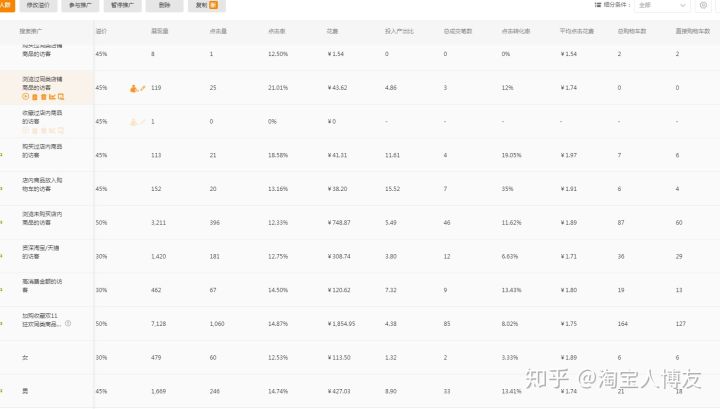The image size is (720, 409).
Task: Click the circular first action icon in the highlighted row
Action: pos(26,96)
